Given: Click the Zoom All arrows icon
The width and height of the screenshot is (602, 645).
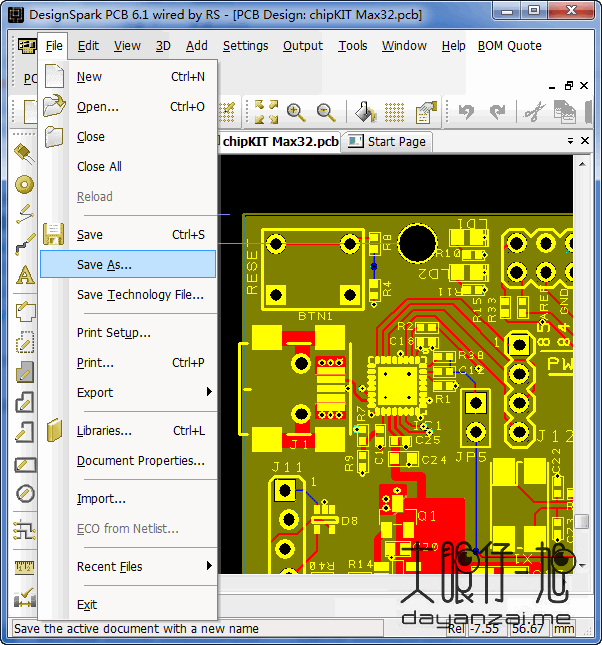Looking at the screenshot, I should [x=266, y=112].
